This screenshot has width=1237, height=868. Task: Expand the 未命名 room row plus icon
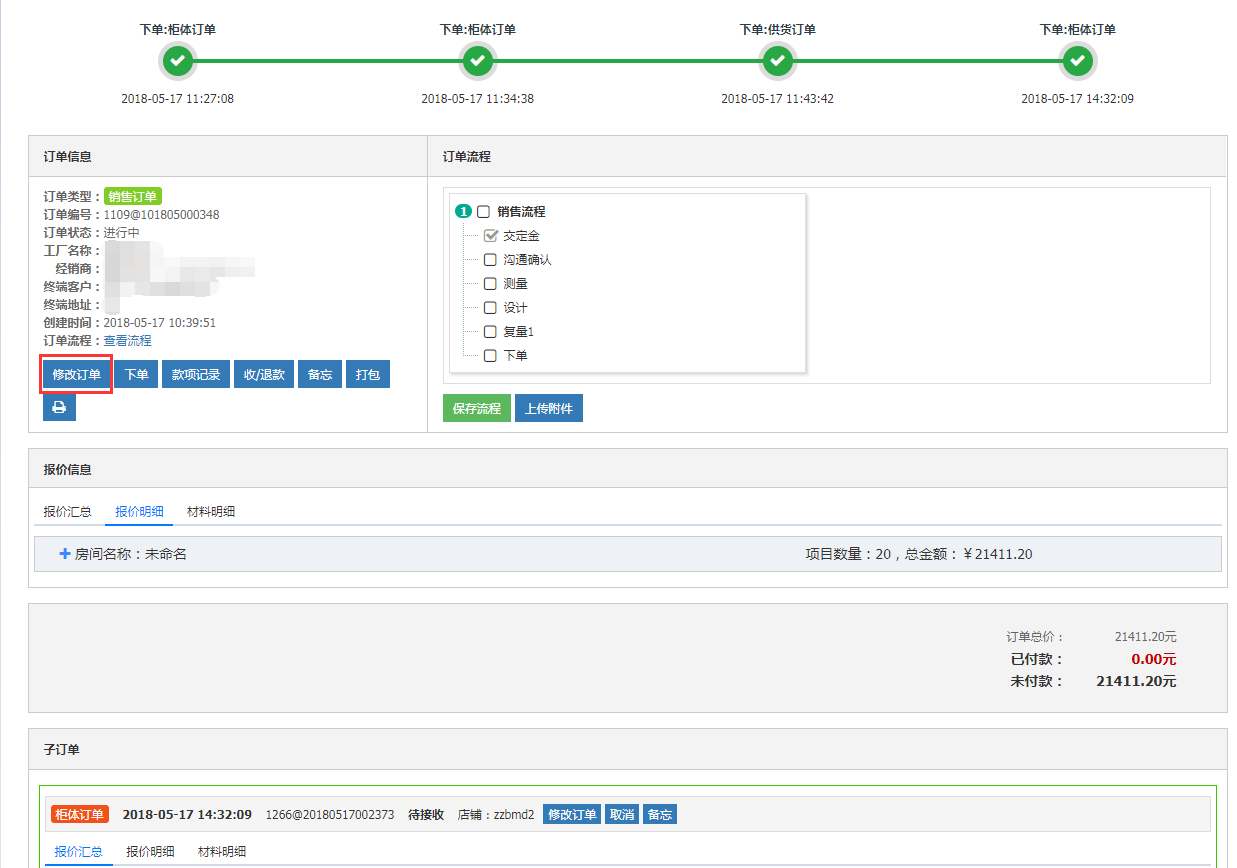point(64,553)
